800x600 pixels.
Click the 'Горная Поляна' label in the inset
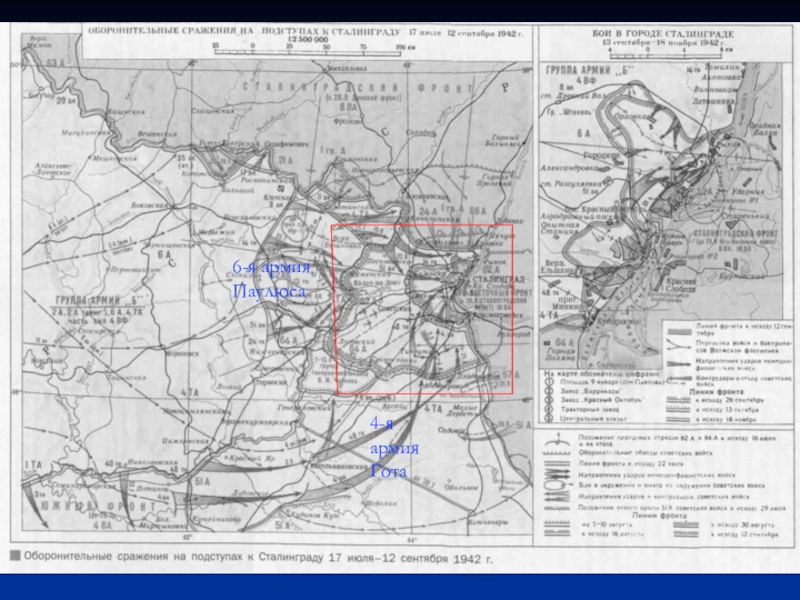(561, 355)
